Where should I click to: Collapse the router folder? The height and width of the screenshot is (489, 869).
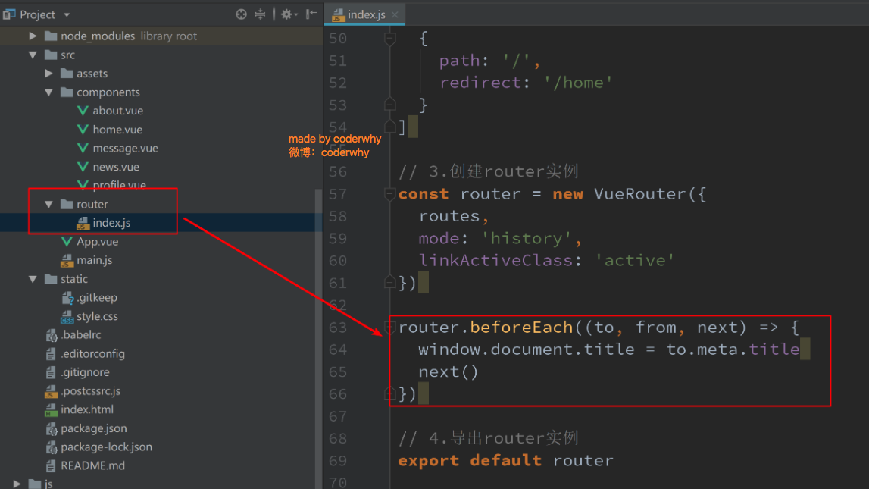click(x=49, y=204)
